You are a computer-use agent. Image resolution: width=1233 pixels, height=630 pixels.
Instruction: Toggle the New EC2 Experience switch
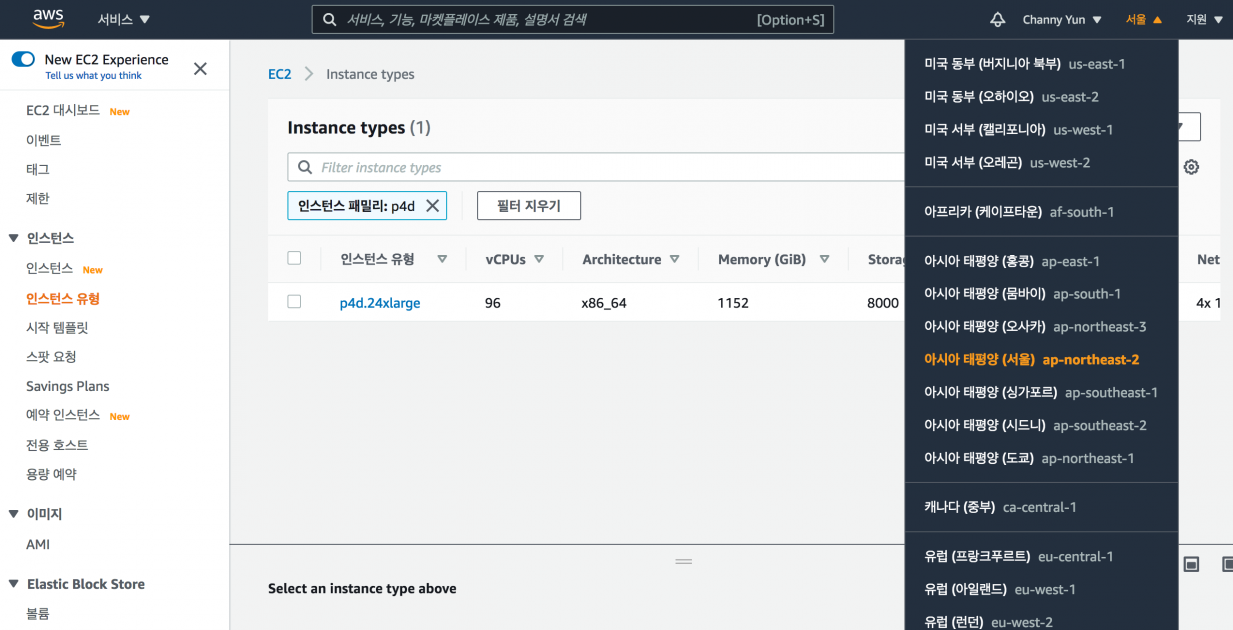(x=23, y=60)
